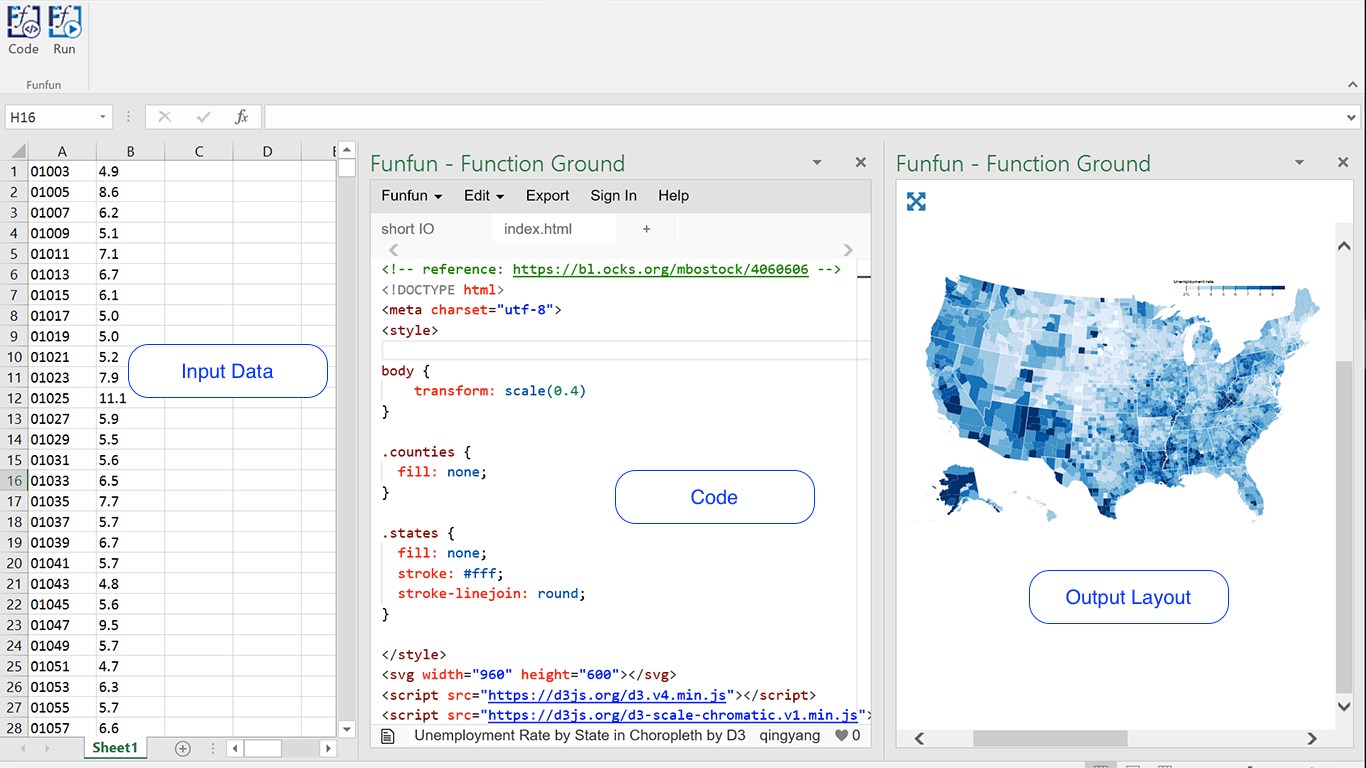Expand the output preview to full screen
Image resolution: width=1366 pixels, height=768 pixels.
coord(916,202)
